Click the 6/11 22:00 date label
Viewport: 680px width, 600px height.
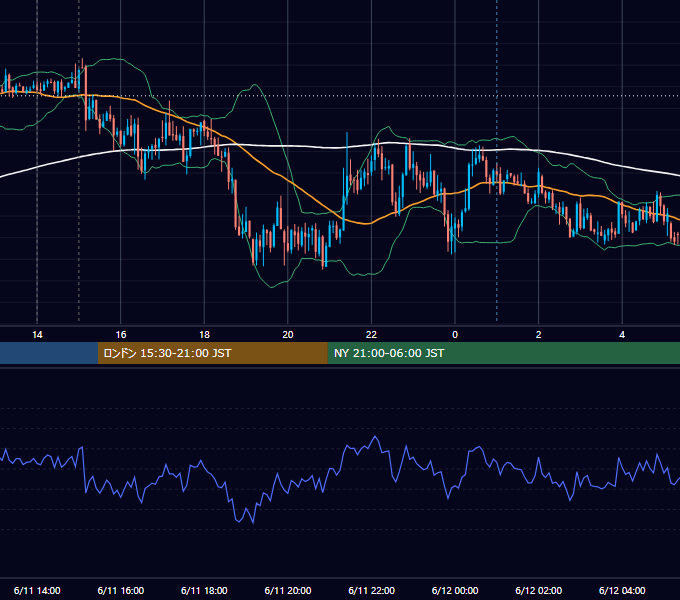pos(372,590)
